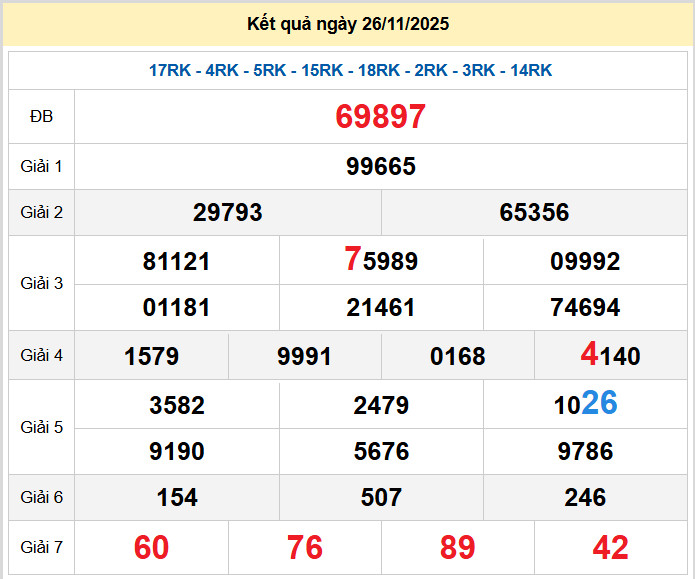Select the Giải 7 number 42
The image size is (695, 579).
[610, 547]
